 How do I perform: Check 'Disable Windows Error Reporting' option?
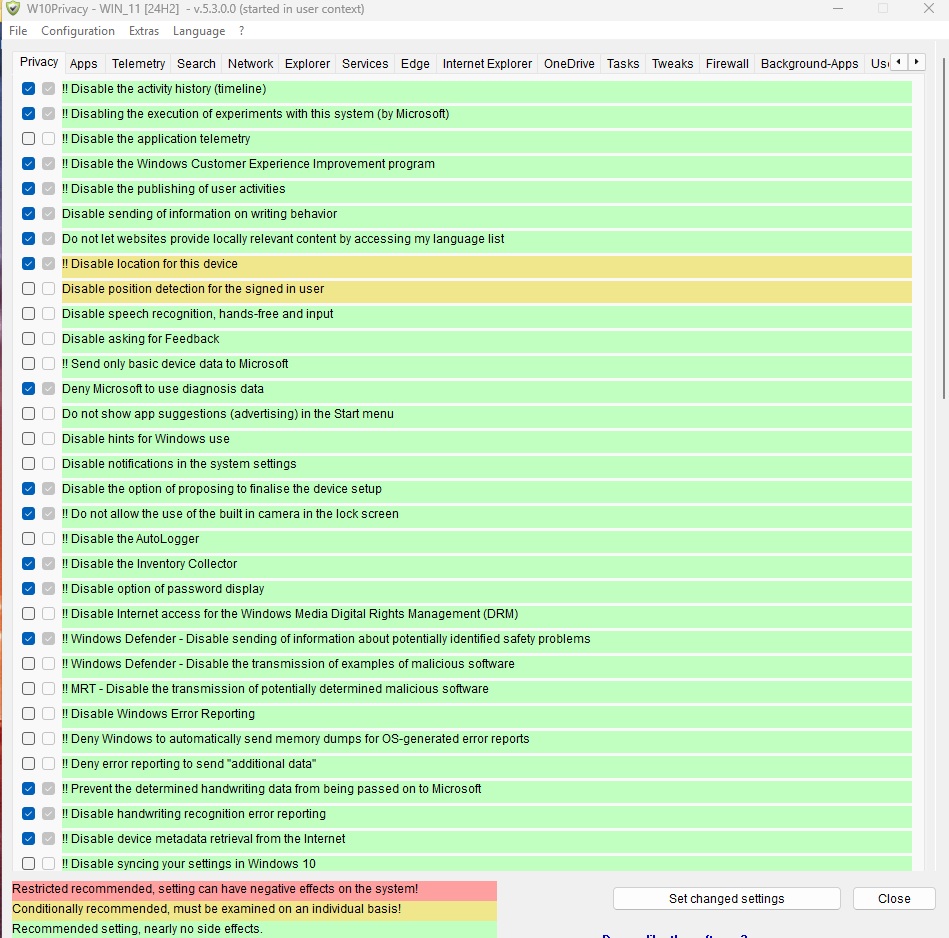click(29, 714)
